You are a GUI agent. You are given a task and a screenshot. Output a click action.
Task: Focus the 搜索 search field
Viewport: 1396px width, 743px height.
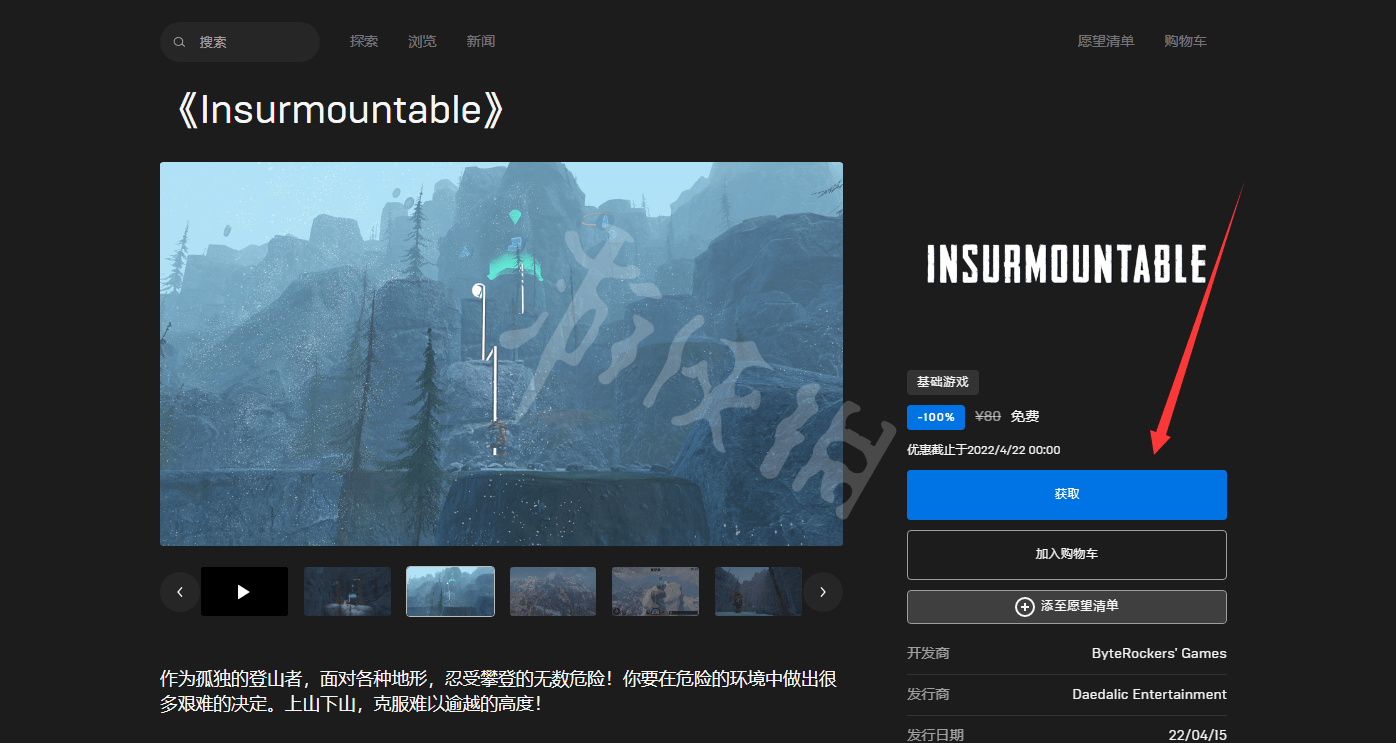pyautogui.click(x=240, y=42)
